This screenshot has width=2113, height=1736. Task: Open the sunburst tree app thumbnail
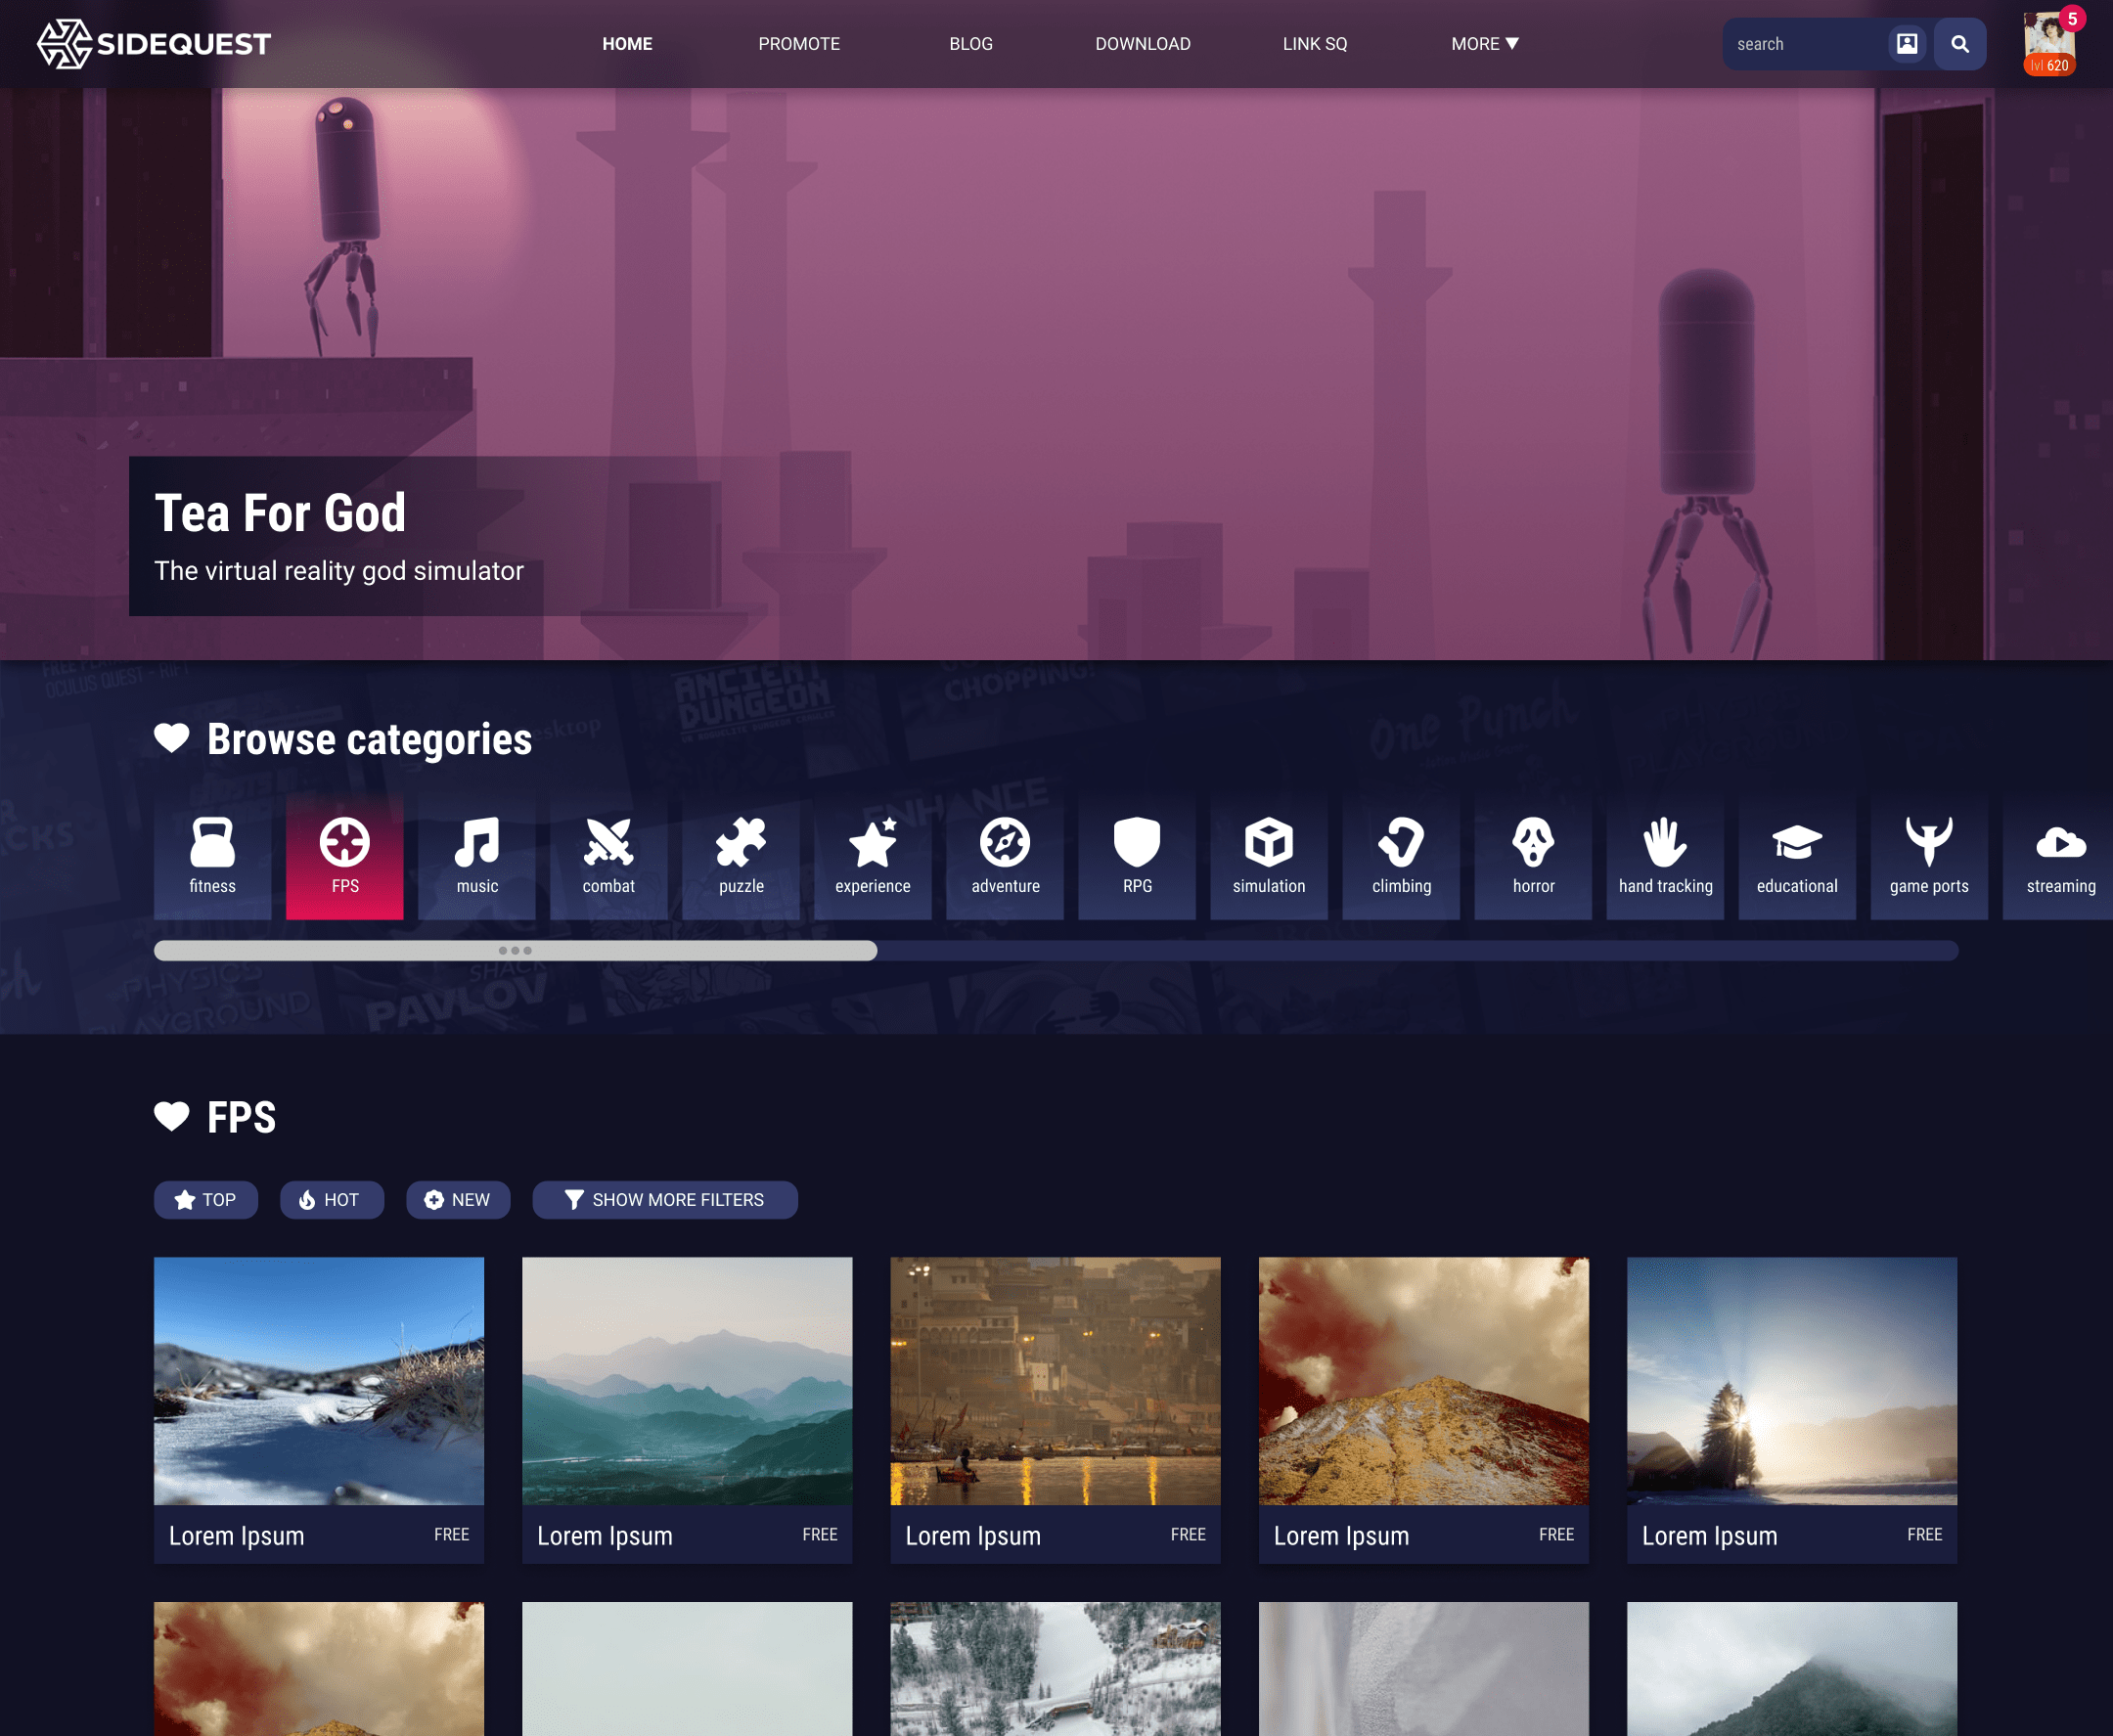(x=1791, y=1381)
